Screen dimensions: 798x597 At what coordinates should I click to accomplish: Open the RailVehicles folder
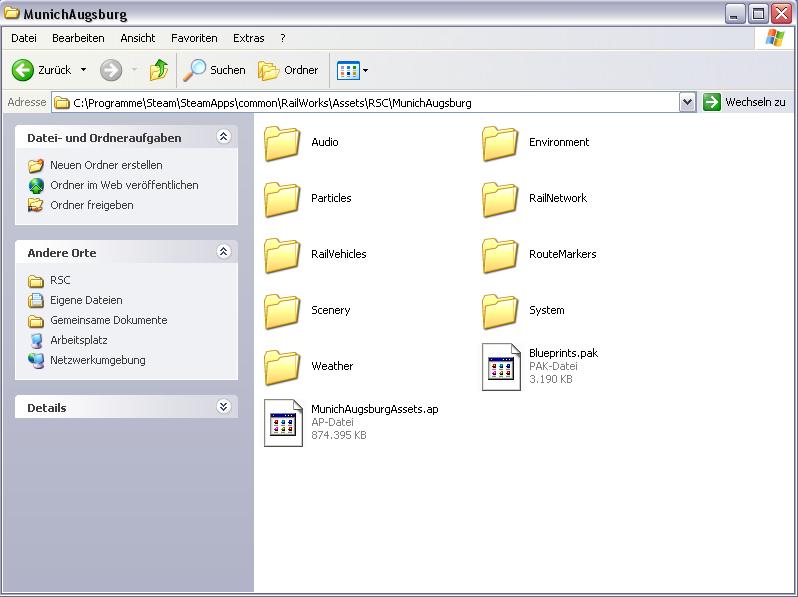[x=283, y=255]
